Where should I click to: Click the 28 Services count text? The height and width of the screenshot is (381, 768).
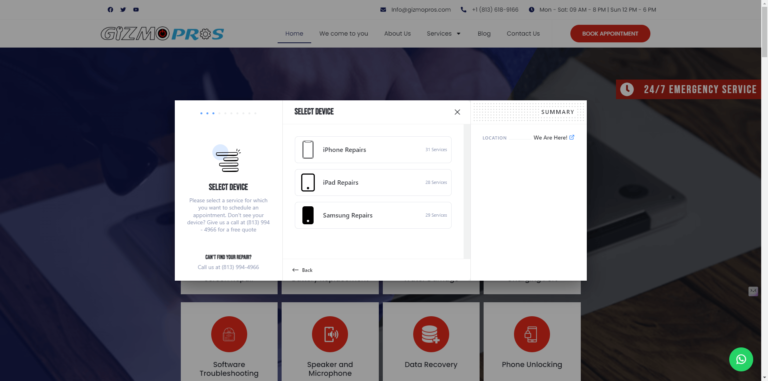point(436,182)
